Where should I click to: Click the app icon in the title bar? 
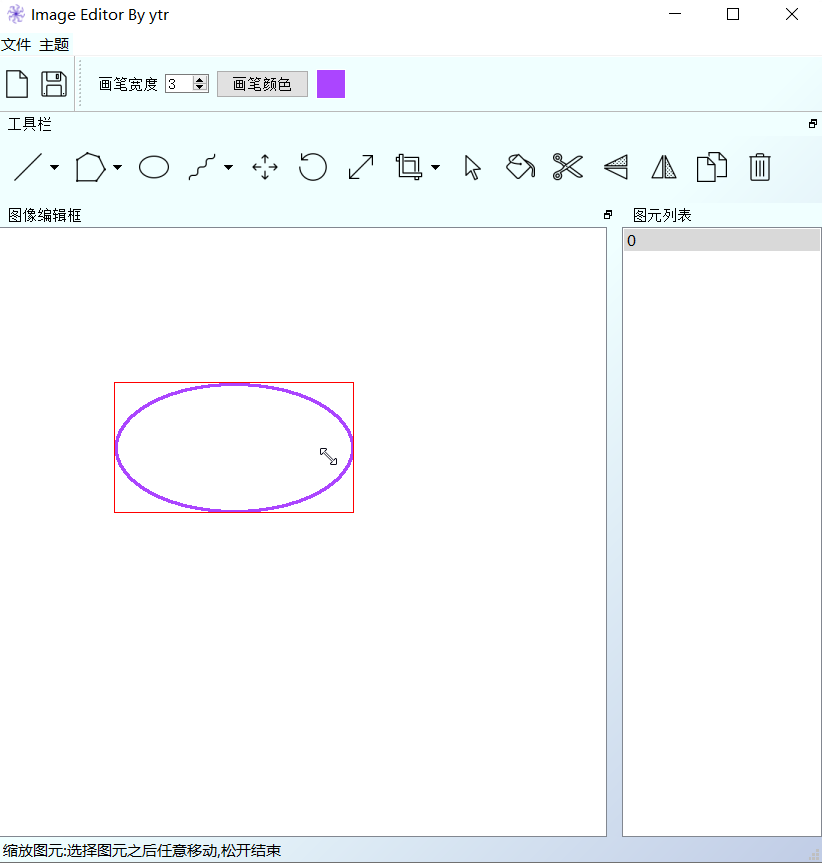[x=16, y=14]
